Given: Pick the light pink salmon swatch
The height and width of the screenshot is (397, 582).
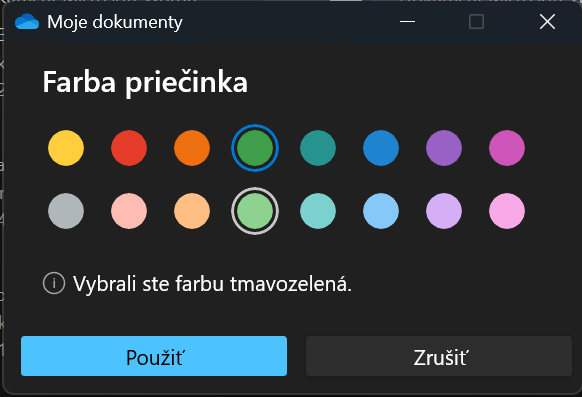Looking at the screenshot, I should pos(129,211).
